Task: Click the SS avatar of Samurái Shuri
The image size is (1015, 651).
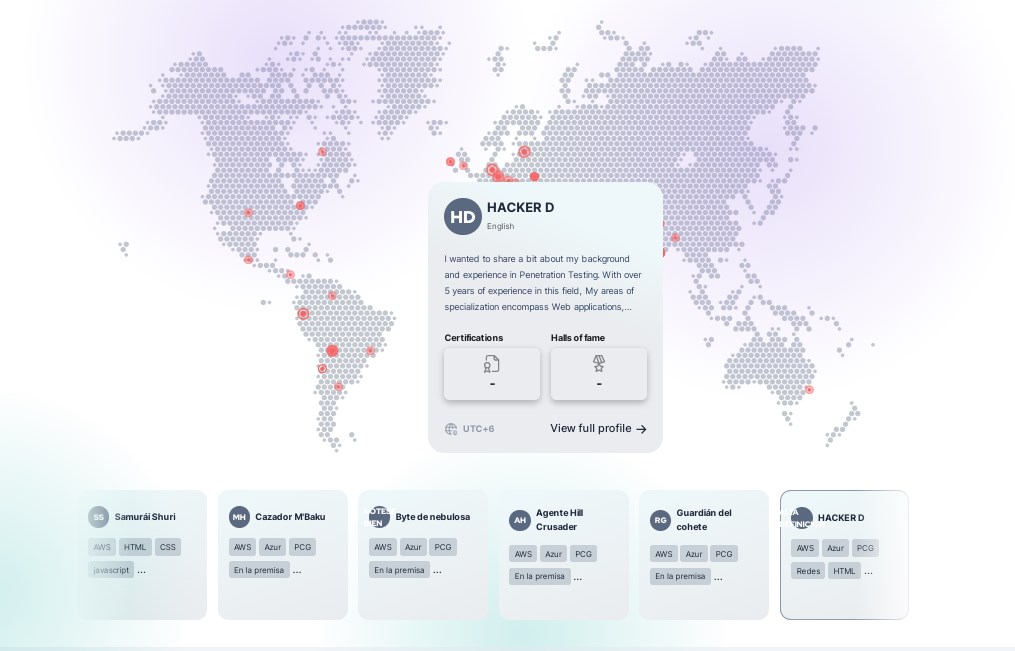Action: [x=98, y=517]
